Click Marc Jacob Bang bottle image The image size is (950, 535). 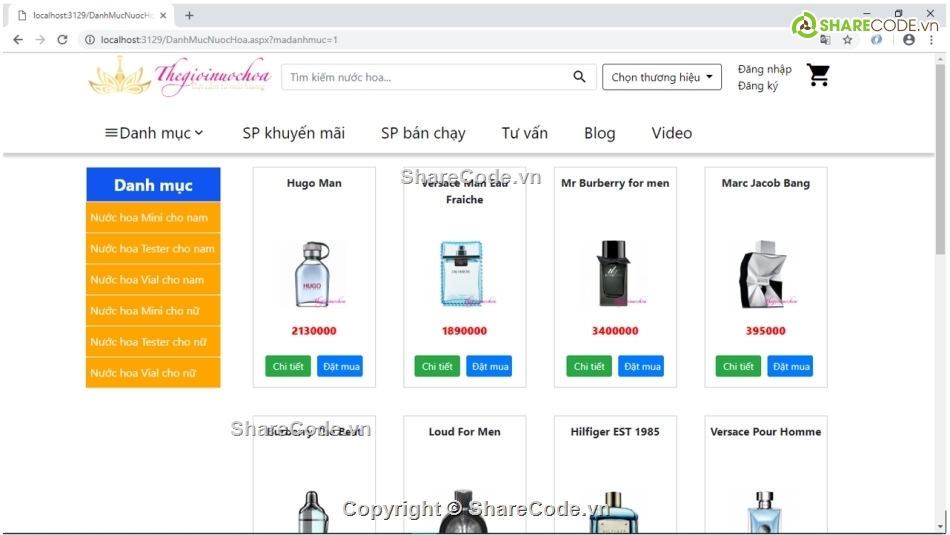(x=765, y=274)
